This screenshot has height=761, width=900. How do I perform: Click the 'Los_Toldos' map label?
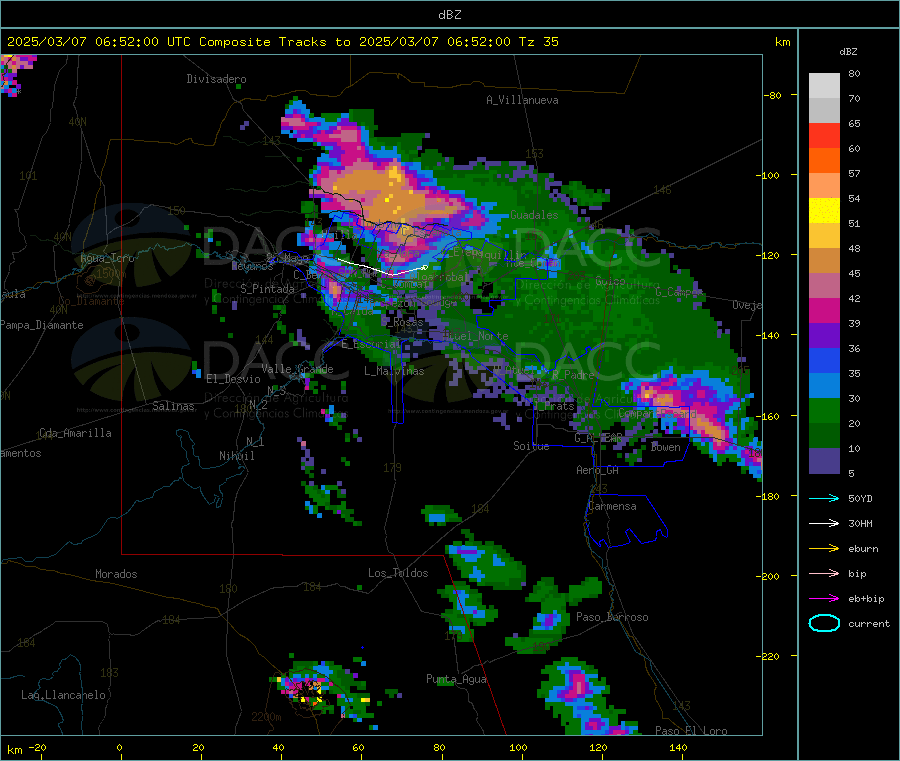(x=398, y=573)
